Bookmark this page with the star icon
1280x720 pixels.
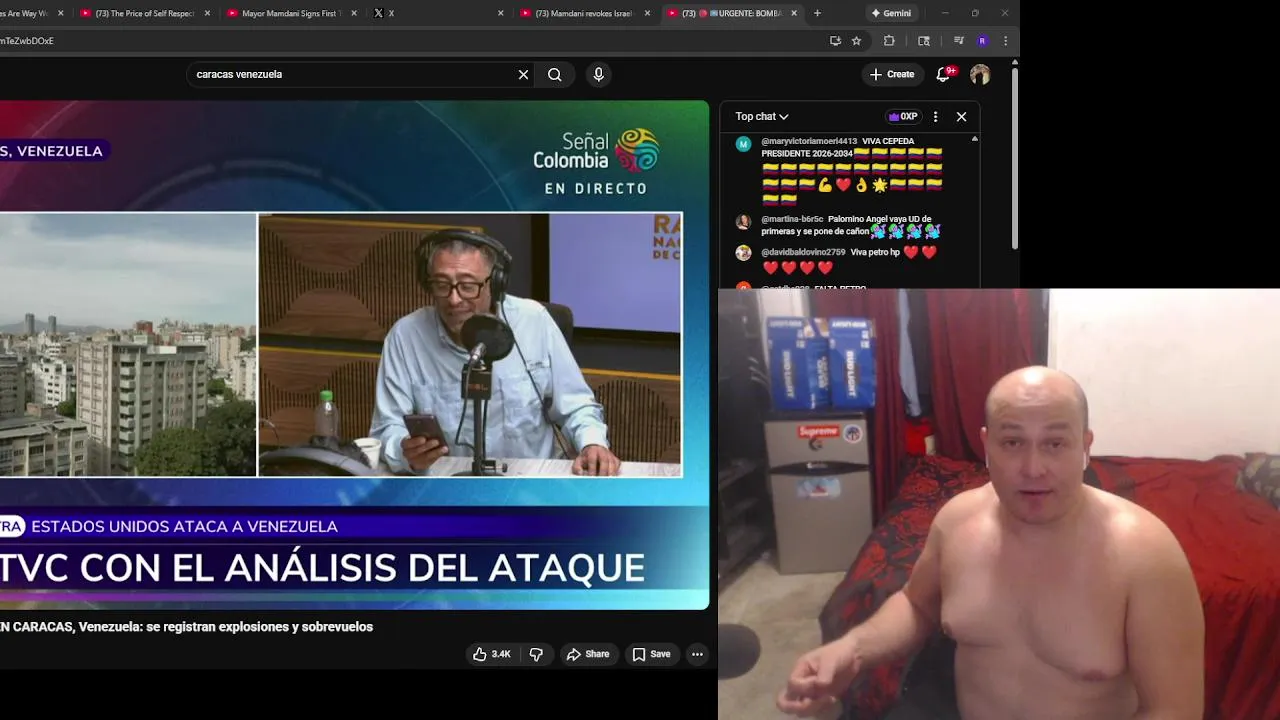pos(856,41)
